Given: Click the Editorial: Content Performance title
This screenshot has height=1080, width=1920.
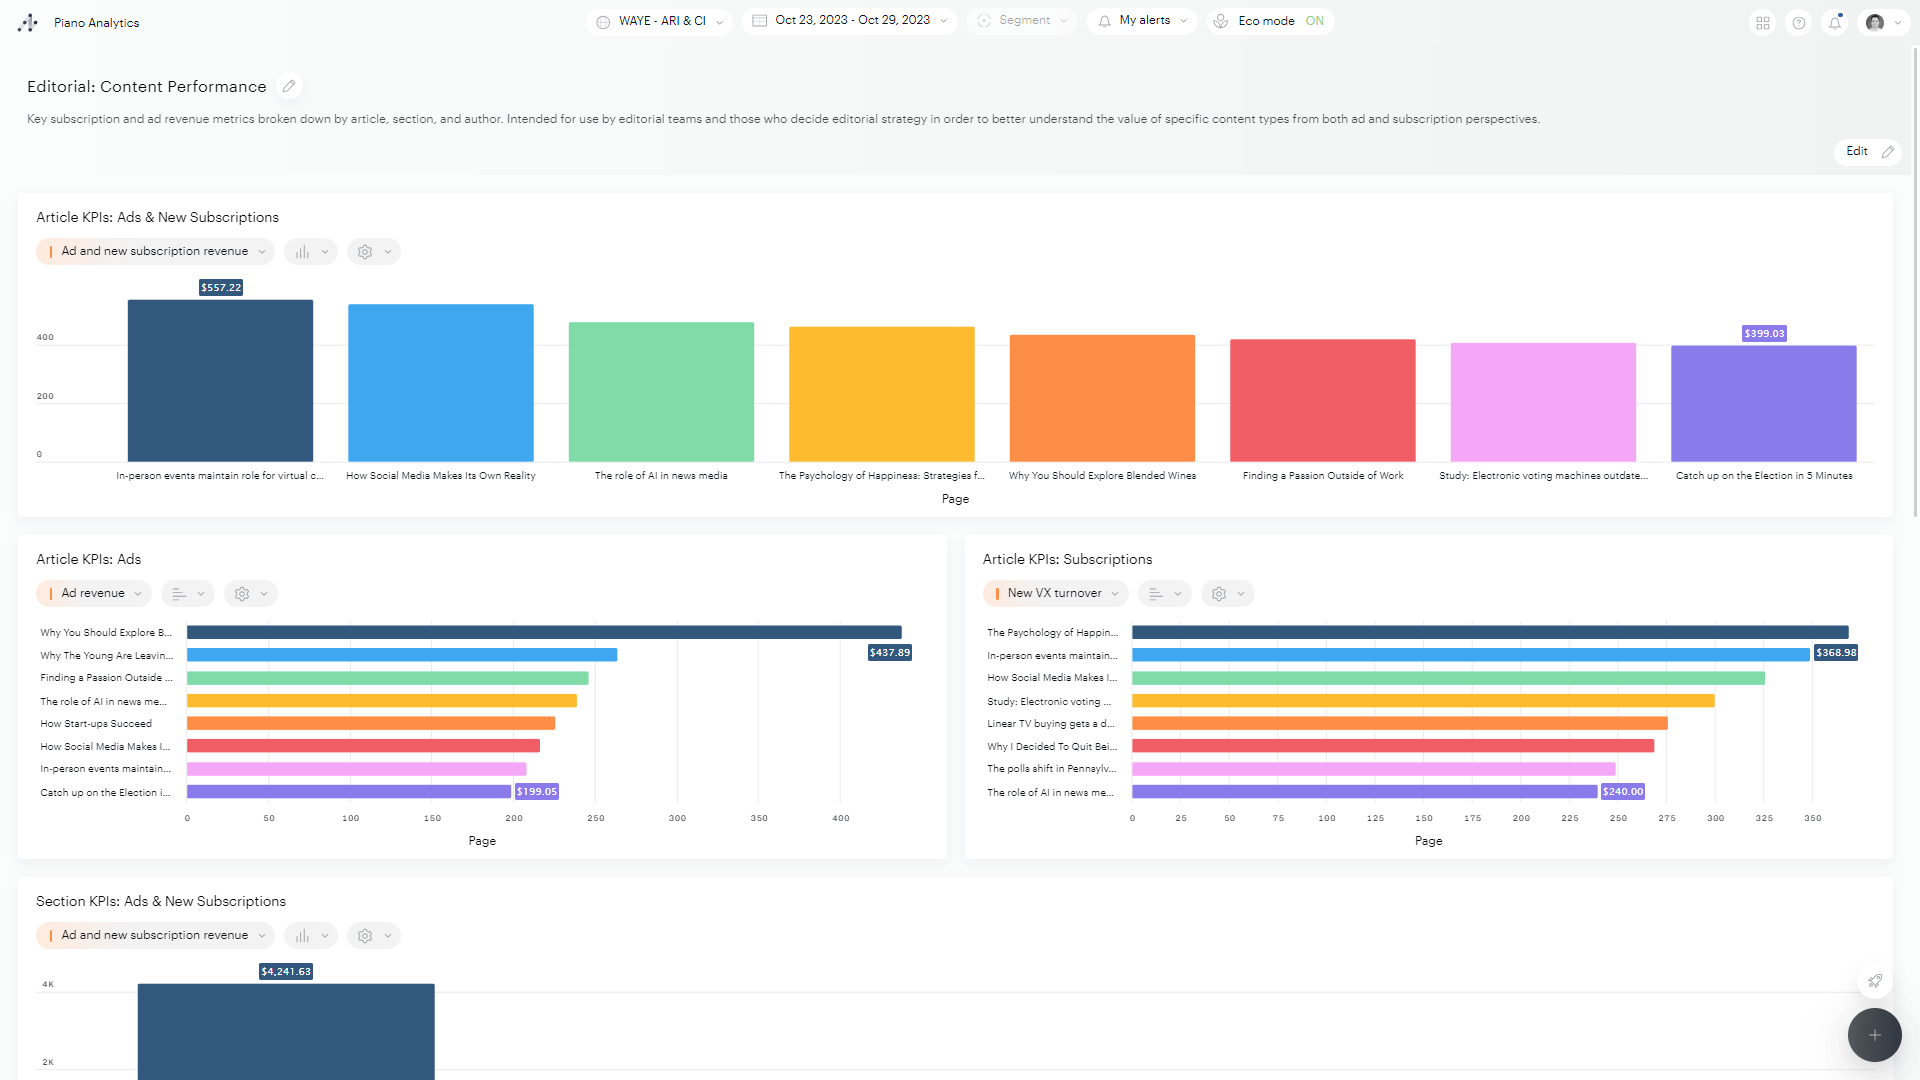Looking at the screenshot, I should click(147, 87).
